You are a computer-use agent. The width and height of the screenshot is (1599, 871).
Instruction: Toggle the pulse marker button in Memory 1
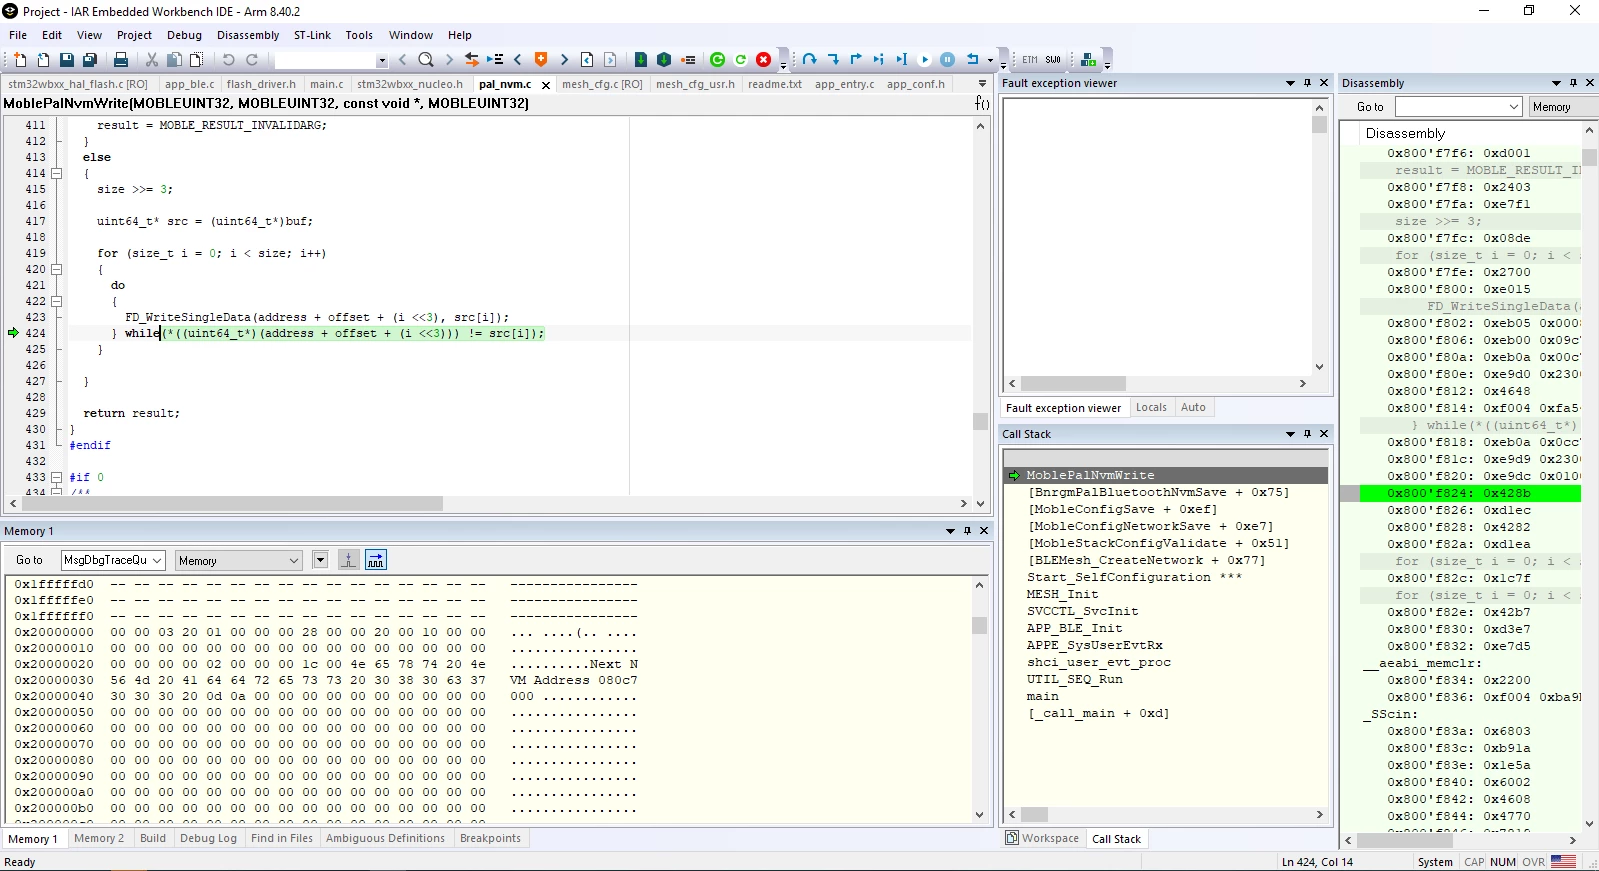tap(348, 560)
